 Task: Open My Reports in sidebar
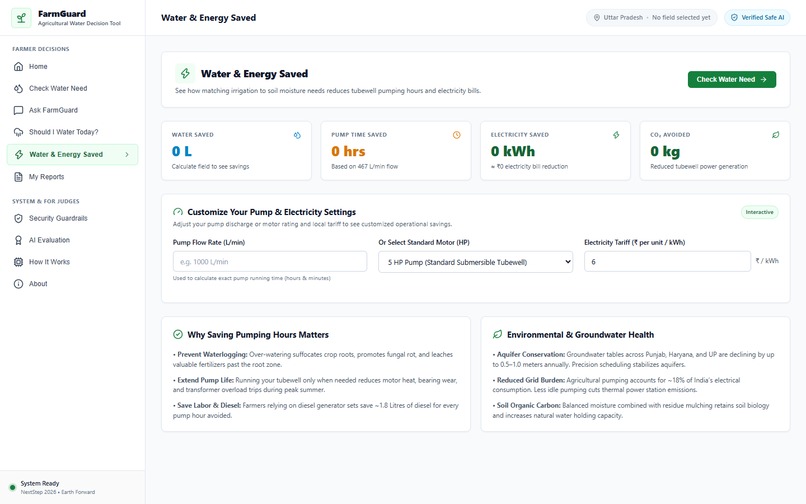coord(72,177)
